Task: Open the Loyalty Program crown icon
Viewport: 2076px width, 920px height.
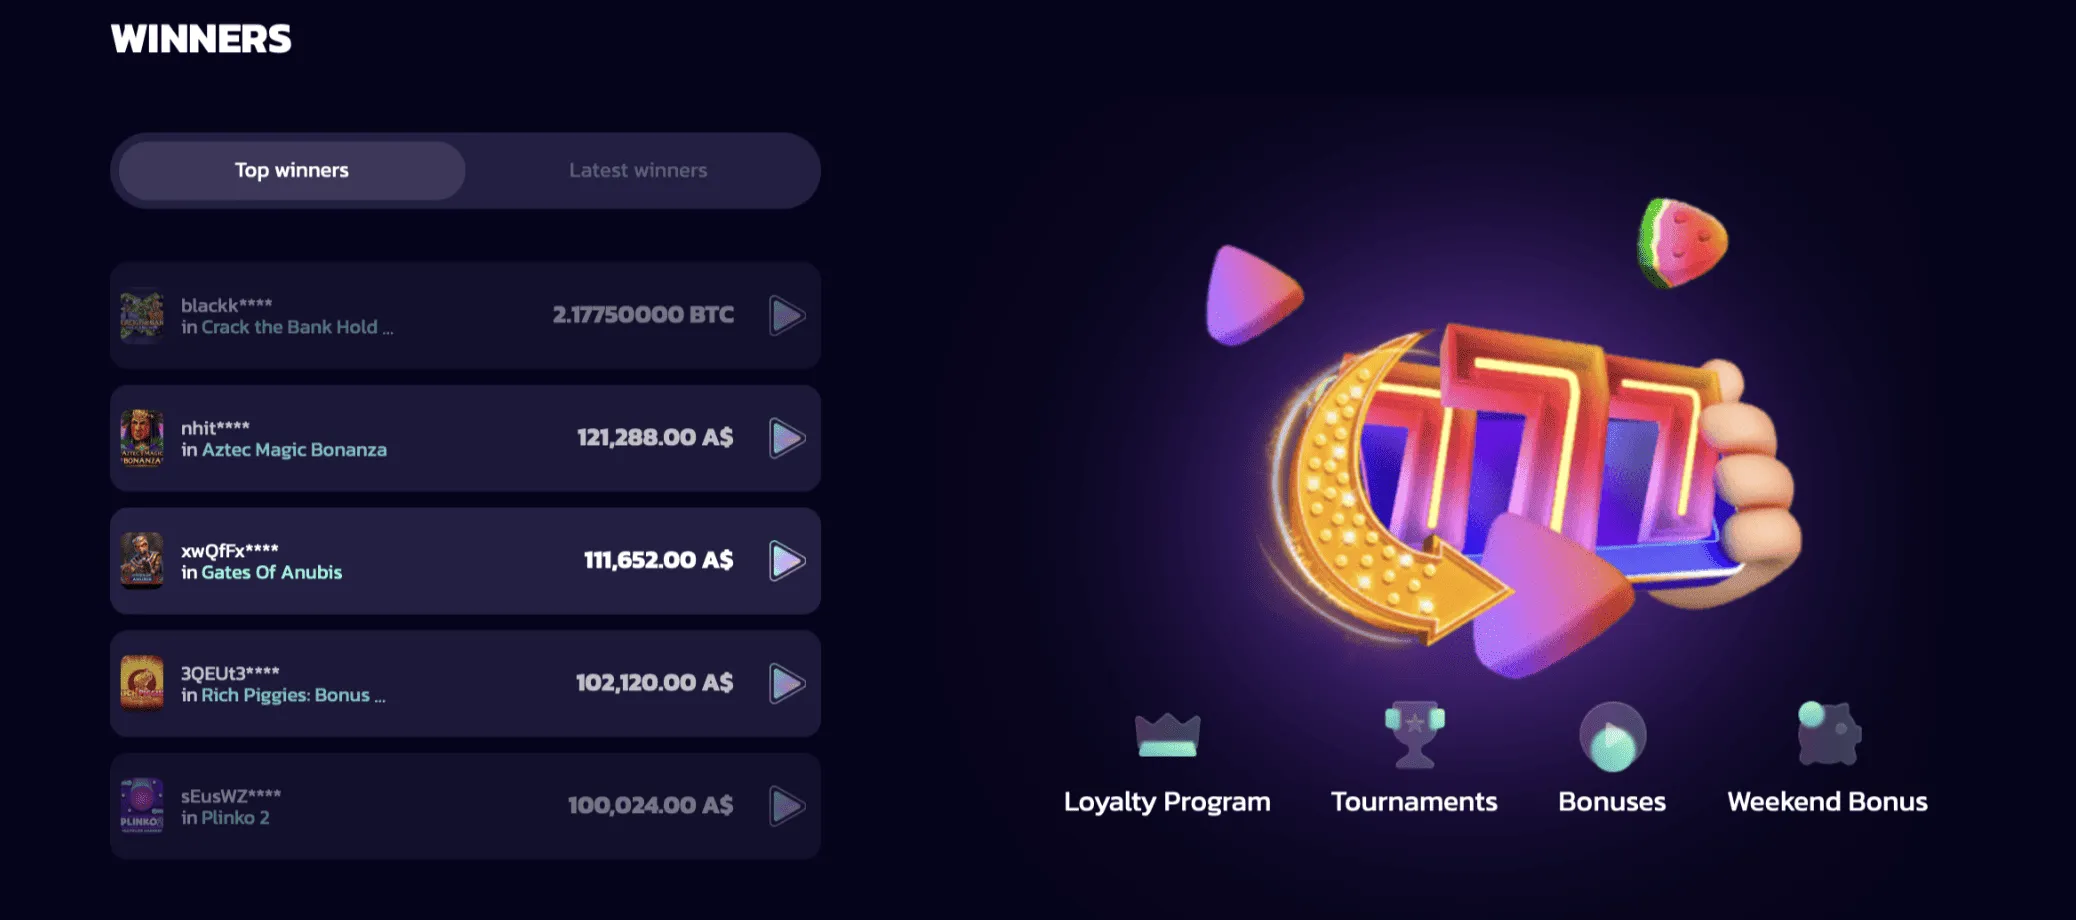Action: click(x=1167, y=735)
